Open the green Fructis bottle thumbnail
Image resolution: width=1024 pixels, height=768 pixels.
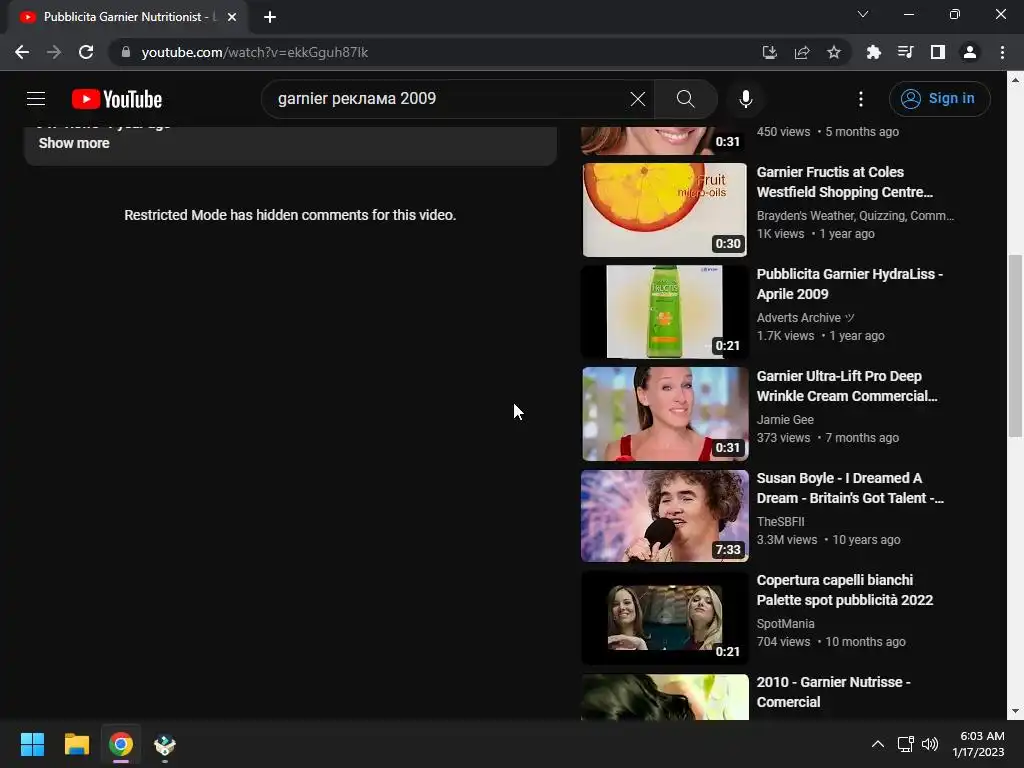point(664,312)
